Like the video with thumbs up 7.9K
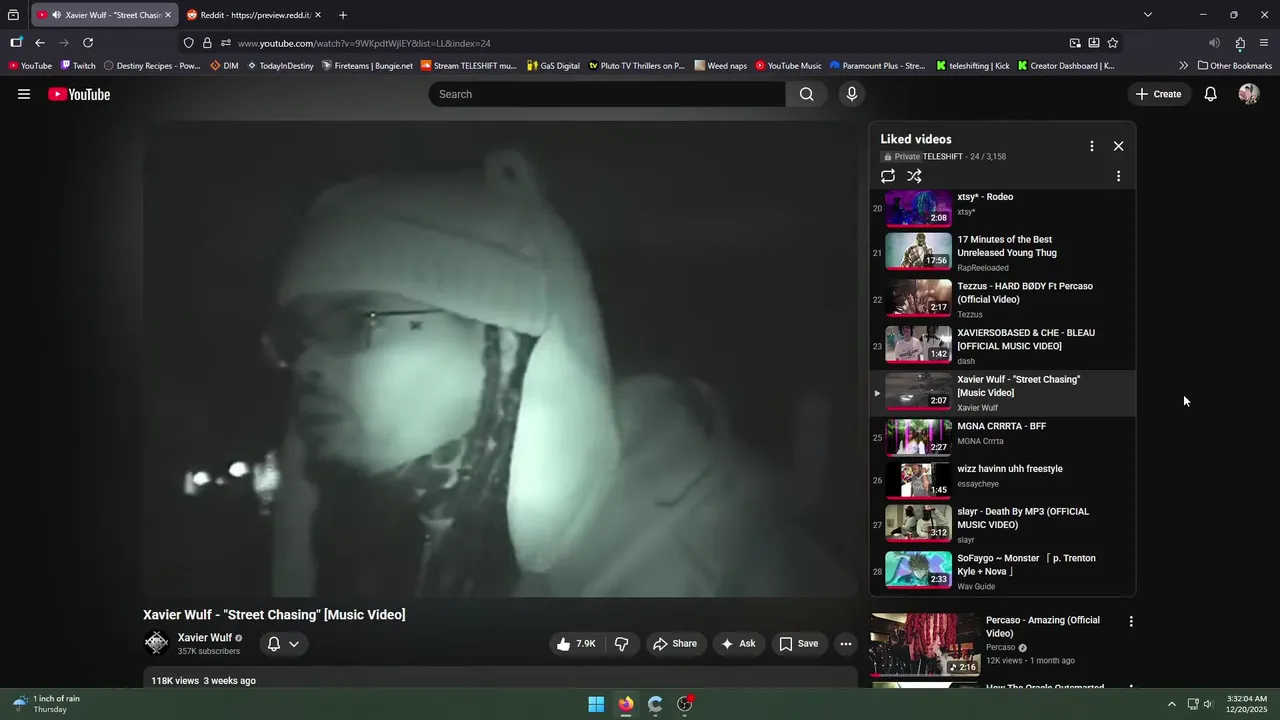 click(575, 644)
